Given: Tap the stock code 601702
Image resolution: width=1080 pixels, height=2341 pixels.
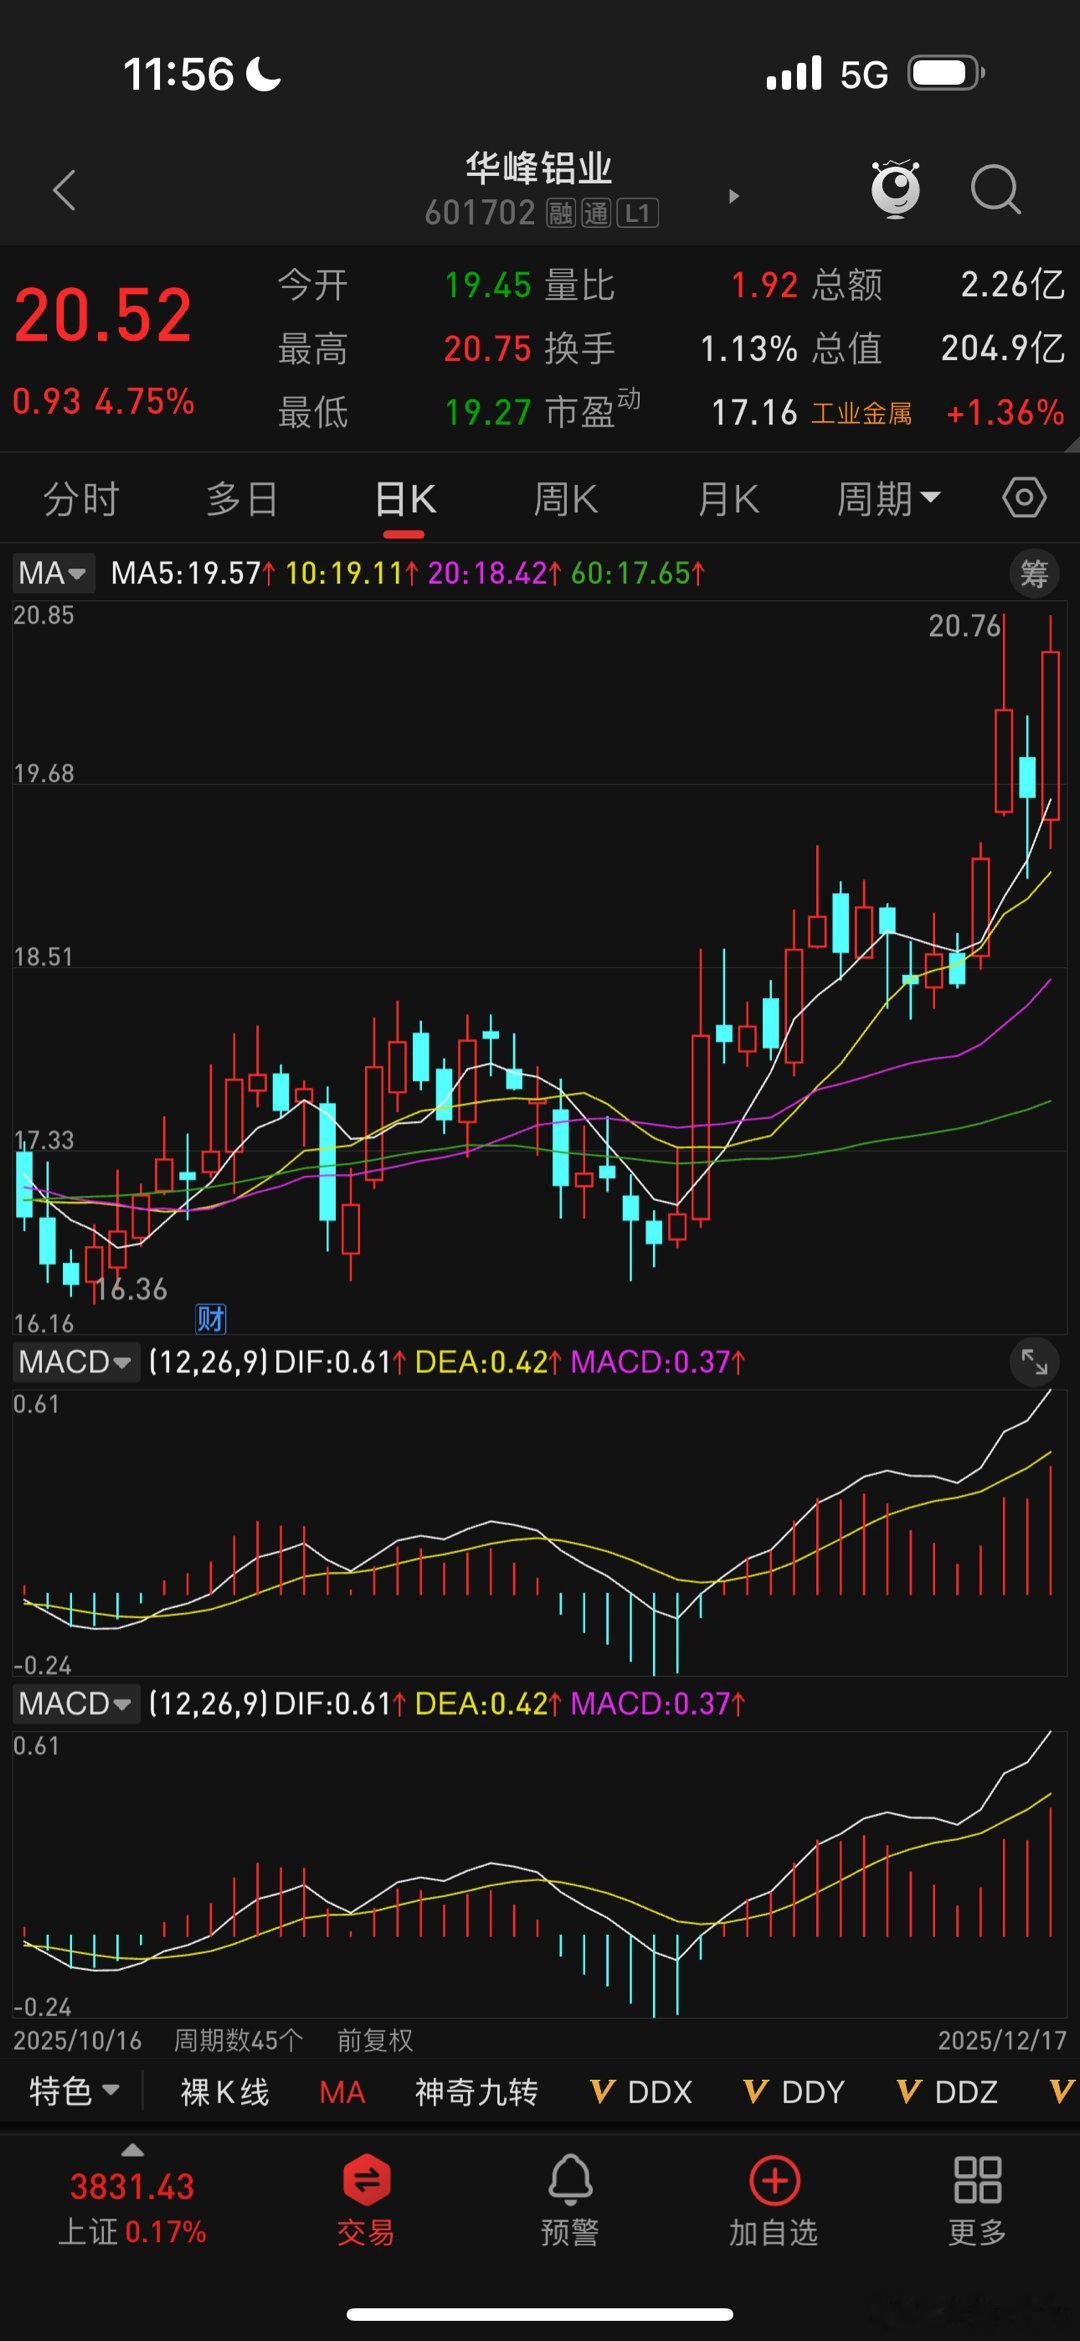Looking at the screenshot, I should pyautogui.click(x=480, y=213).
